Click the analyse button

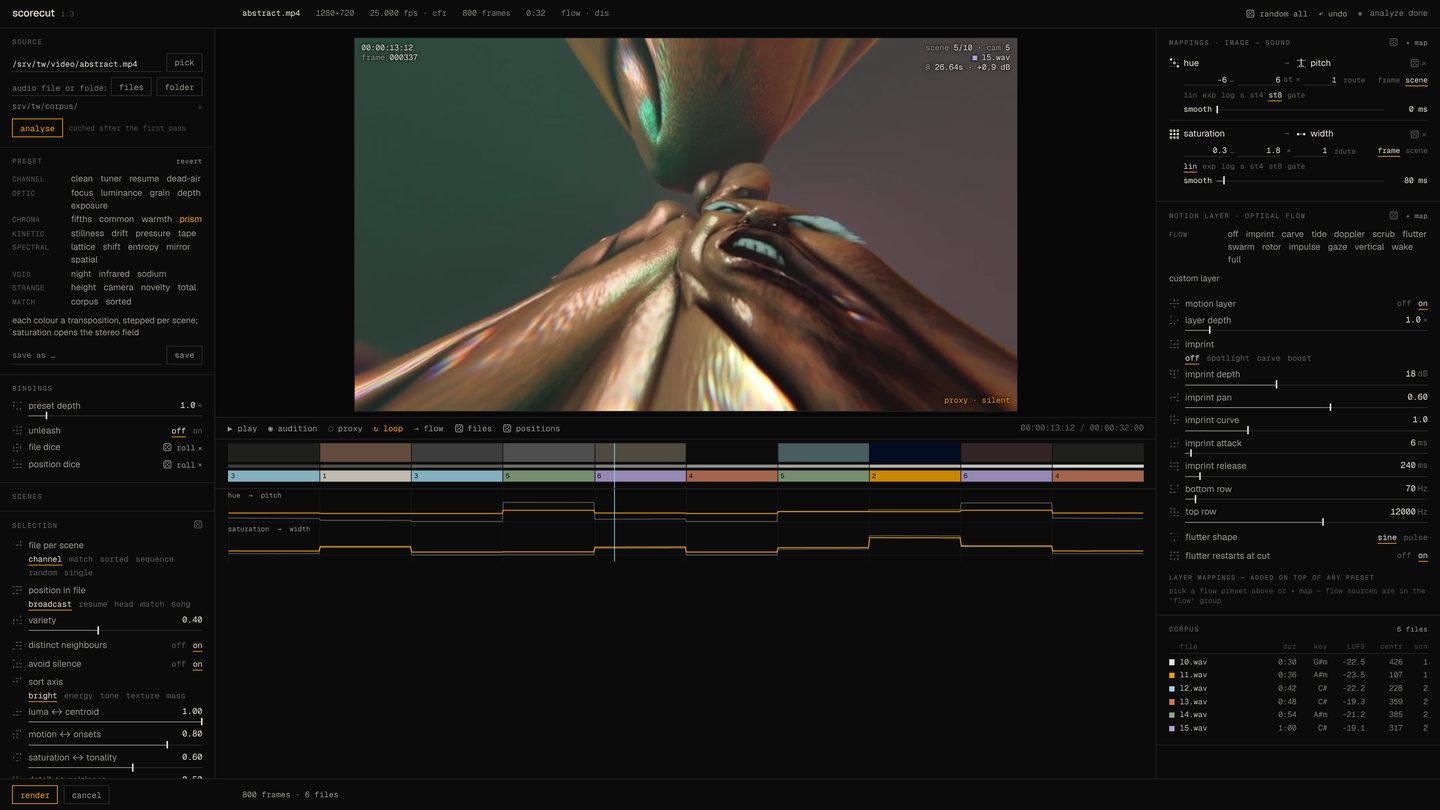[x=37, y=128]
